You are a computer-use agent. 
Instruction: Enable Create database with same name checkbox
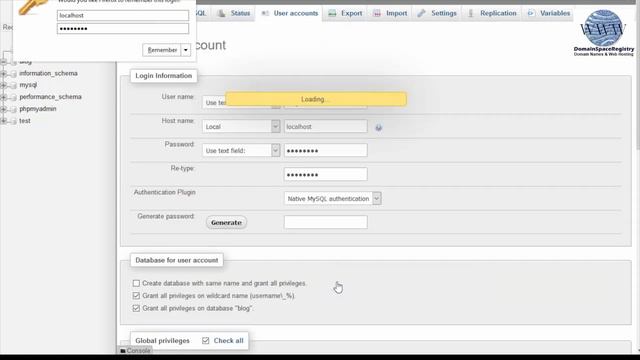coord(136,283)
